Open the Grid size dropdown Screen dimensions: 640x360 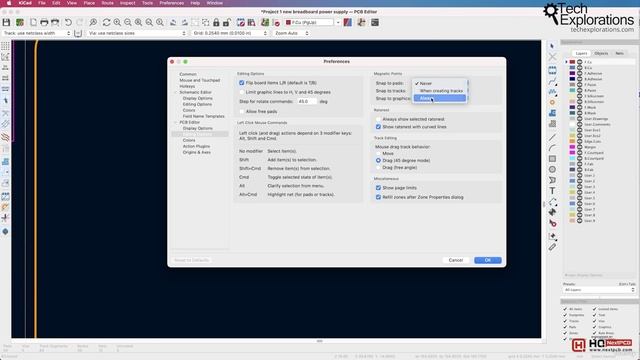pyautogui.click(x=230, y=33)
